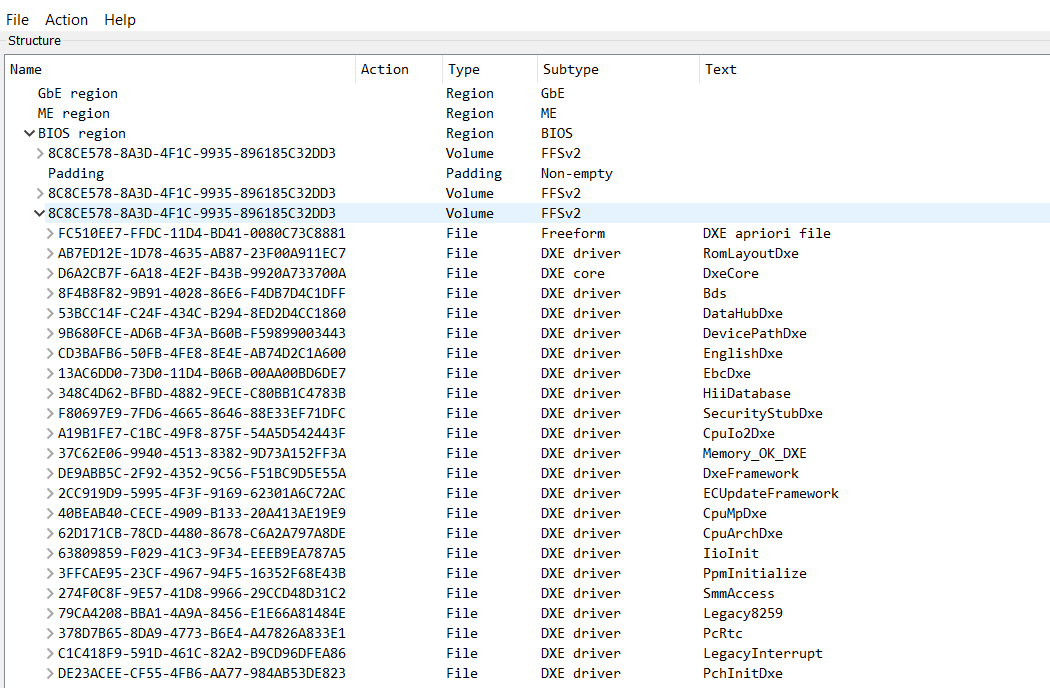Click the GbE subtype cell
This screenshot has height=688, width=1050.
[x=552, y=93]
